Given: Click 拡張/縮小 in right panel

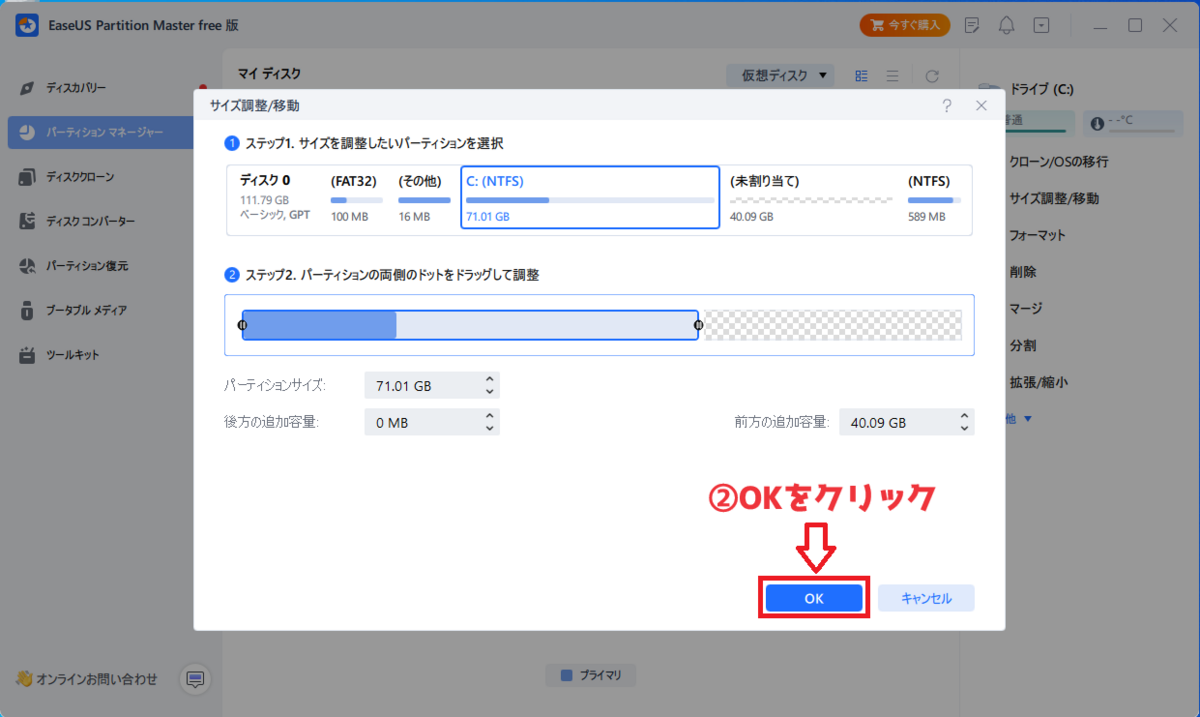Looking at the screenshot, I should tap(1038, 383).
